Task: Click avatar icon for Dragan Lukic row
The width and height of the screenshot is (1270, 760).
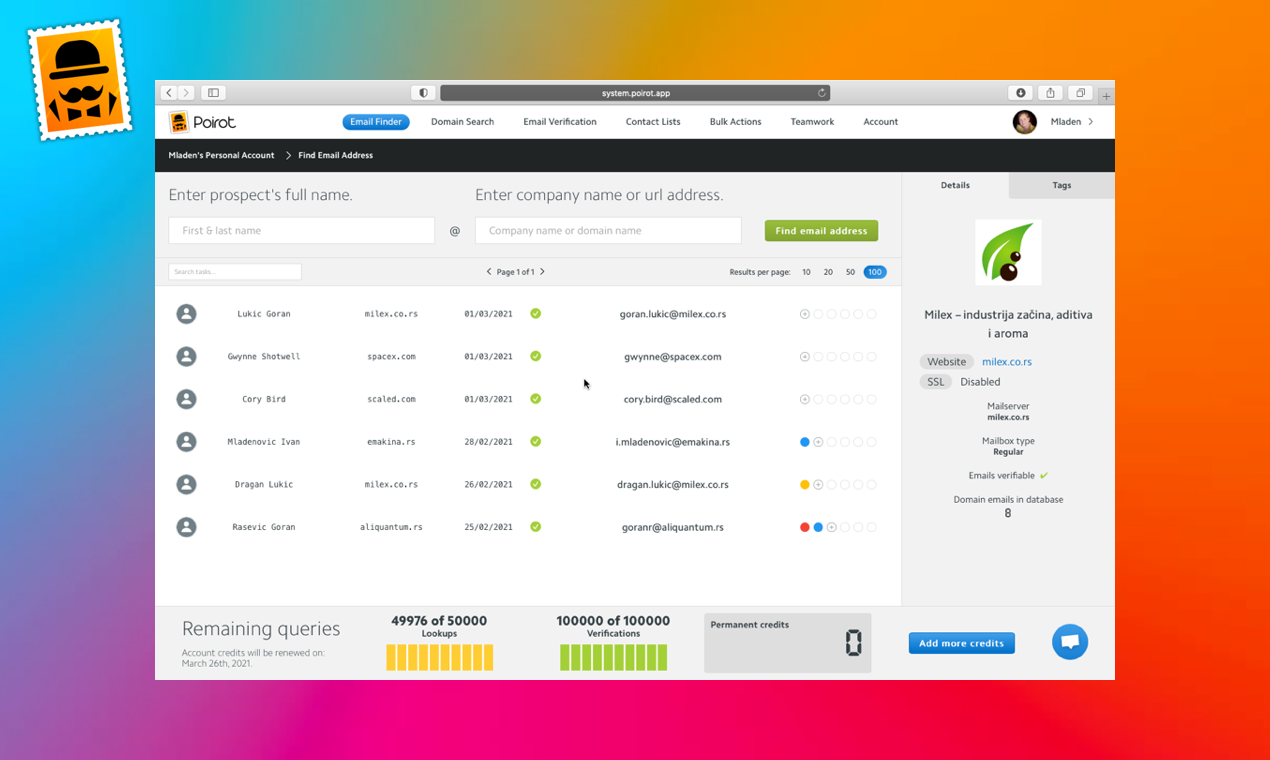Action: (186, 485)
